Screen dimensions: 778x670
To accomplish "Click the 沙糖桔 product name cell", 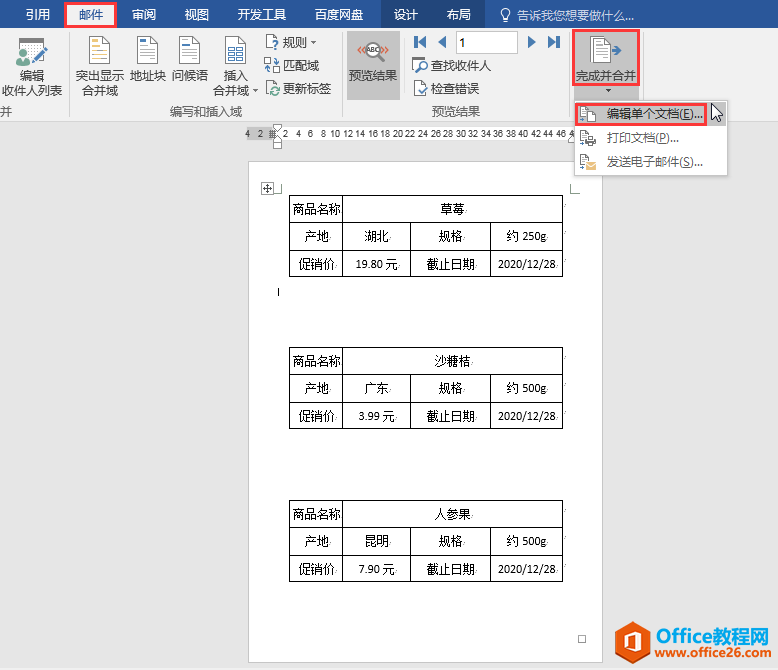I will click(452, 361).
